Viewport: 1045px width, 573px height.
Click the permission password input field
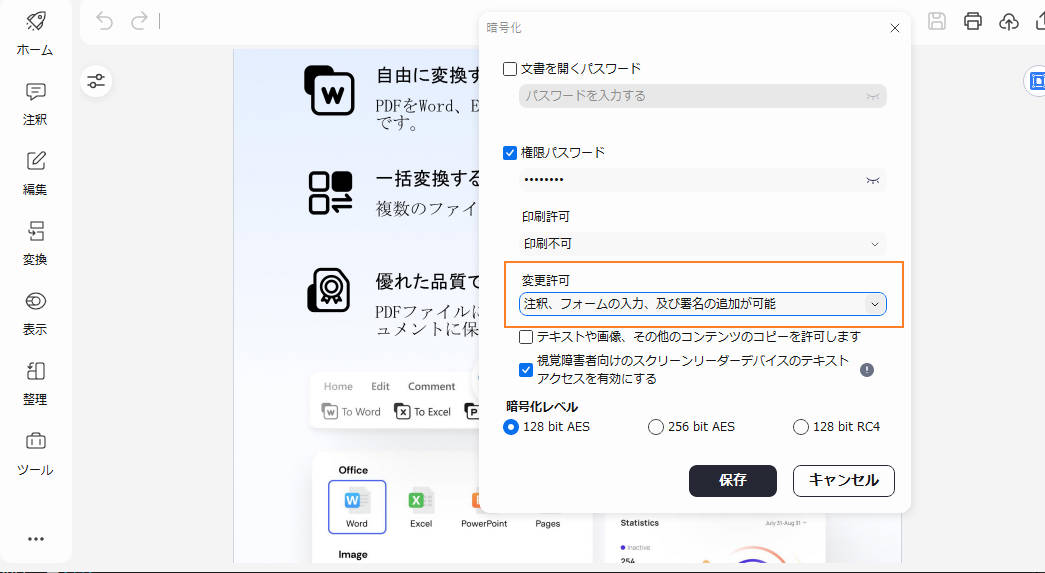pos(690,180)
